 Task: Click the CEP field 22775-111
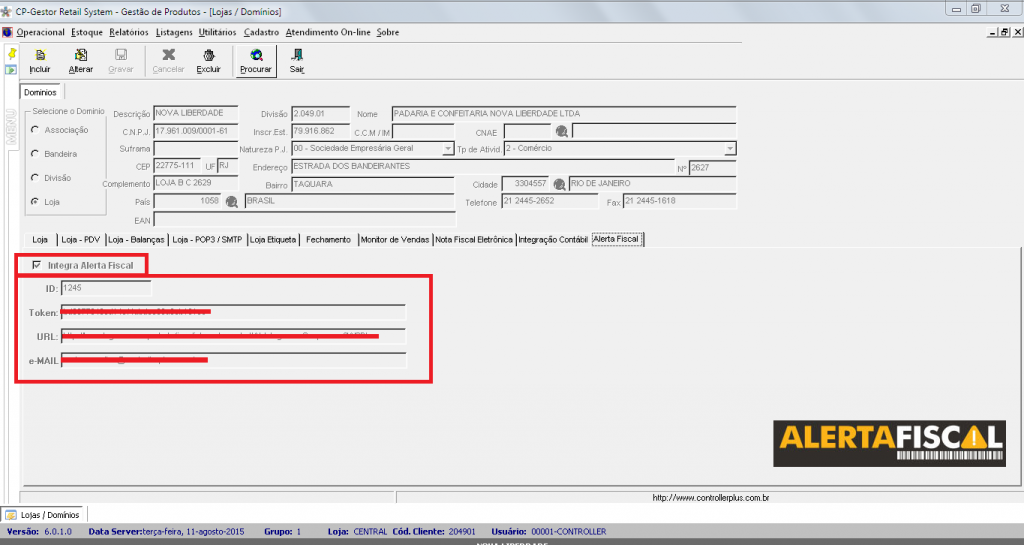[177, 166]
